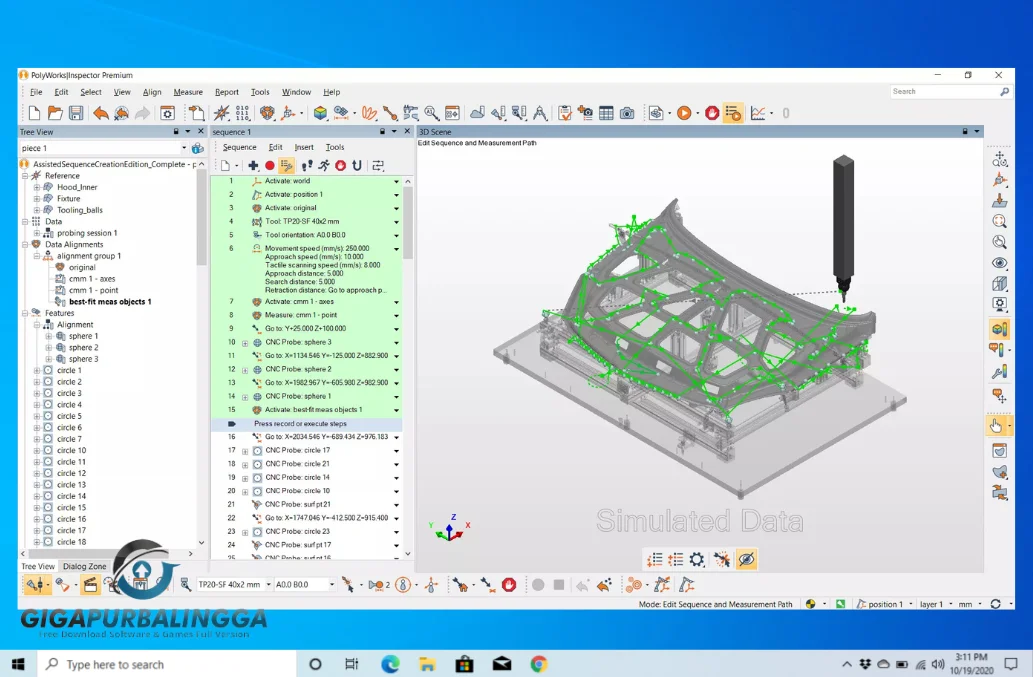The image size is (1033, 677).
Task: Expand step 17 CNC Probe: circle 17
Action: coord(245,451)
